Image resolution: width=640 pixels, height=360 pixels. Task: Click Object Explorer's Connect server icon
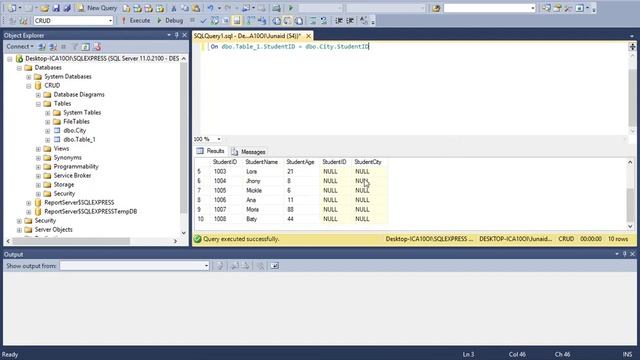(x=42, y=47)
